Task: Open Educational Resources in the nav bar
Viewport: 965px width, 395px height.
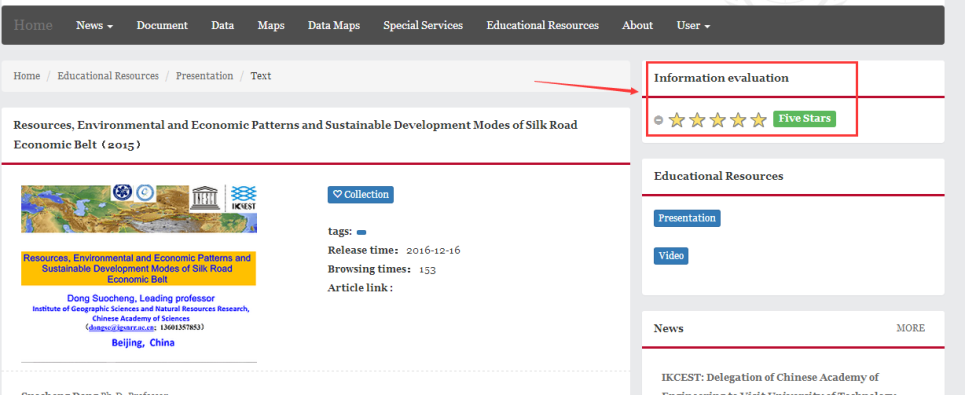Action: click(542, 25)
